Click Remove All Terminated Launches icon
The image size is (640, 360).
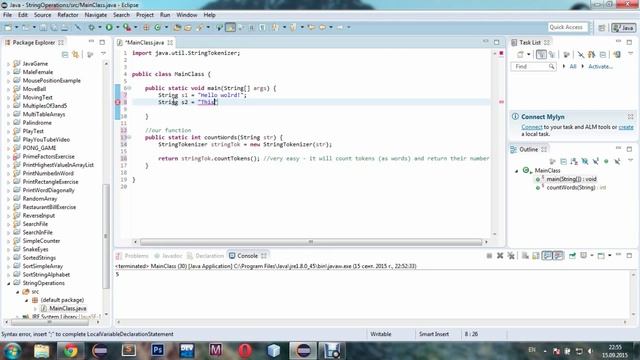pos(511,256)
